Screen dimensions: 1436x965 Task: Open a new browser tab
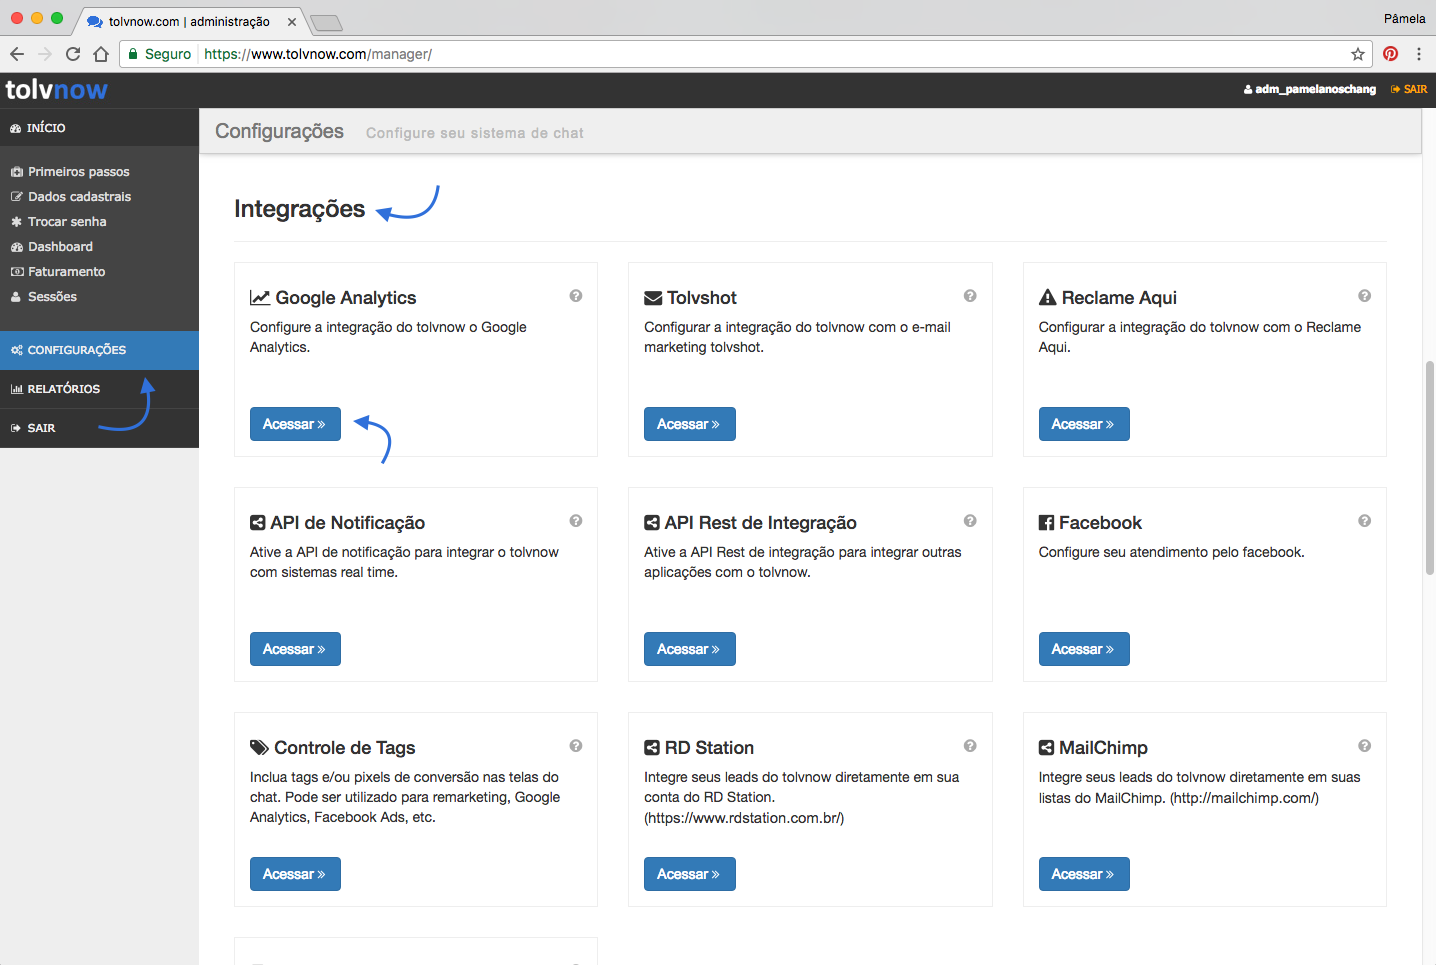pyautogui.click(x=326, y=23)
